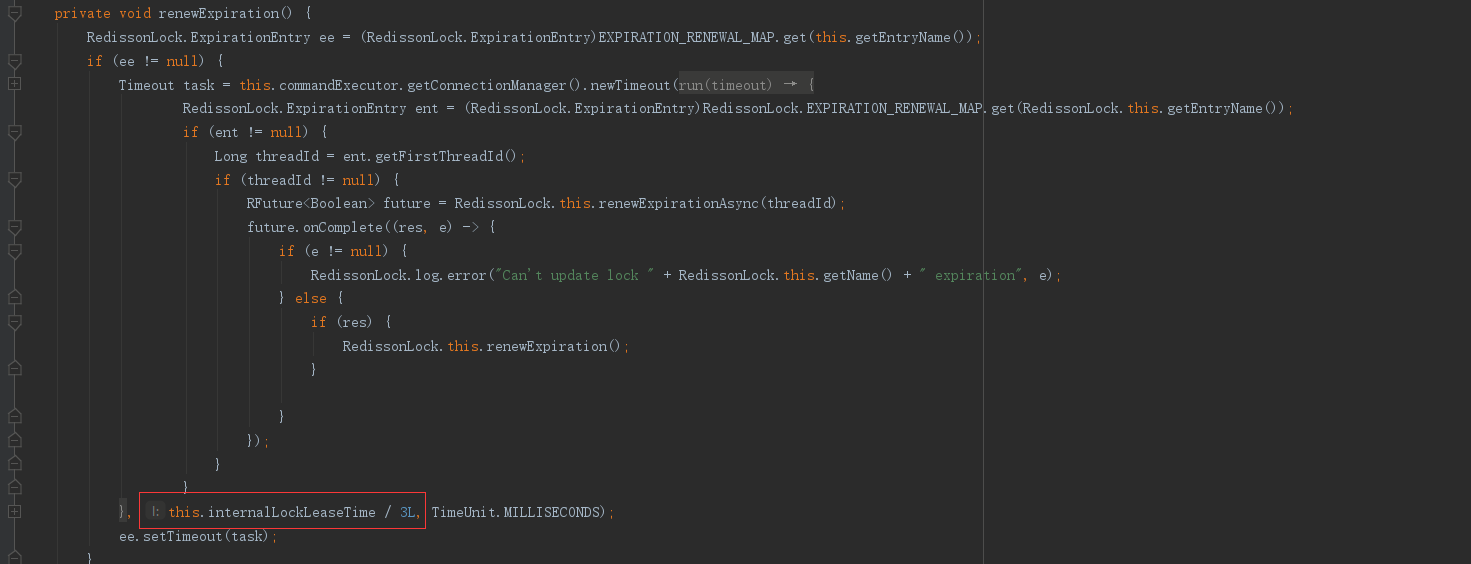Image resolution: width=1471 pixels, height=564 pixels.
Task: Click the '3L' literal
Action: tap(408, 512)
